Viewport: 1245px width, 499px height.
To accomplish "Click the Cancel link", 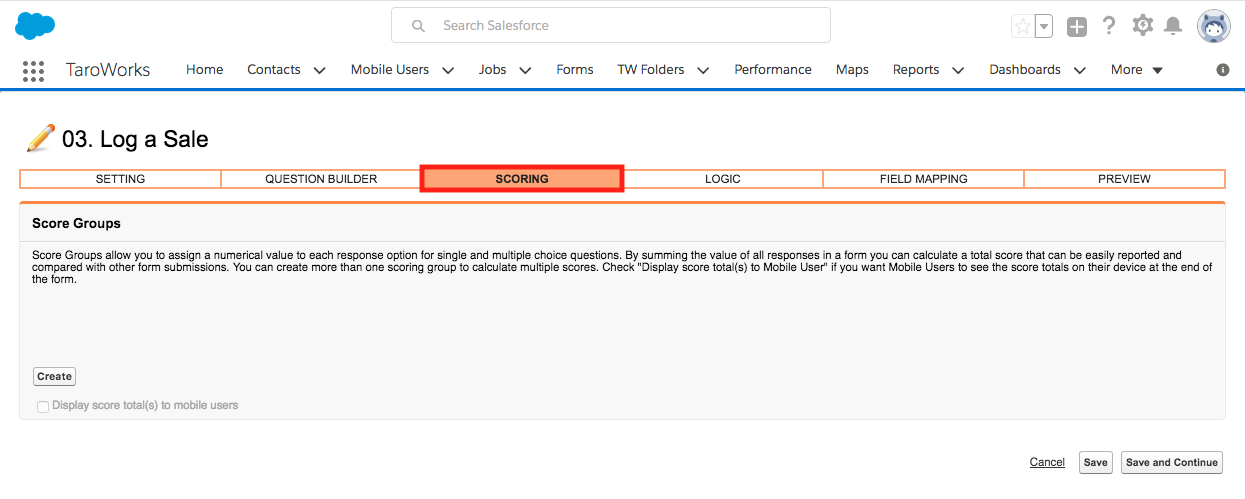I will 1047,462.
